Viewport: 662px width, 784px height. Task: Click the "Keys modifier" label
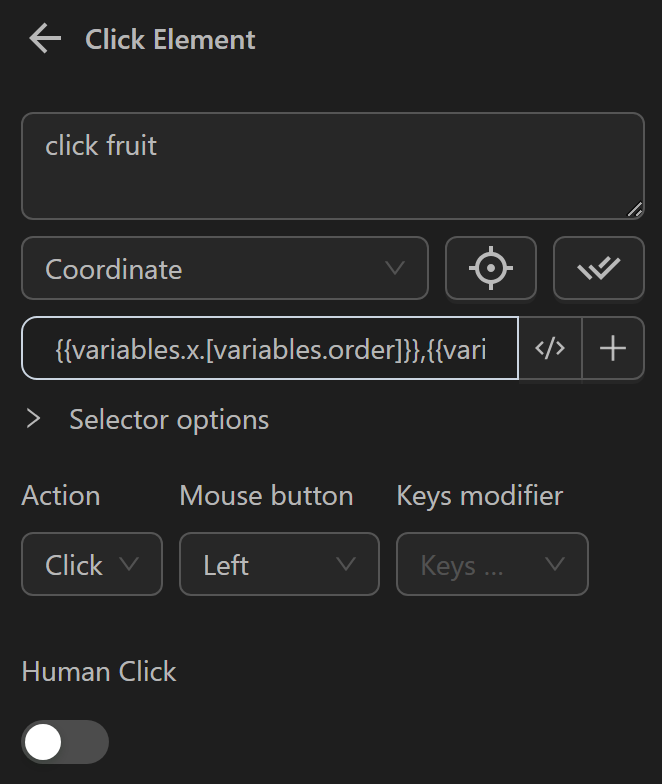pos(480,496)
